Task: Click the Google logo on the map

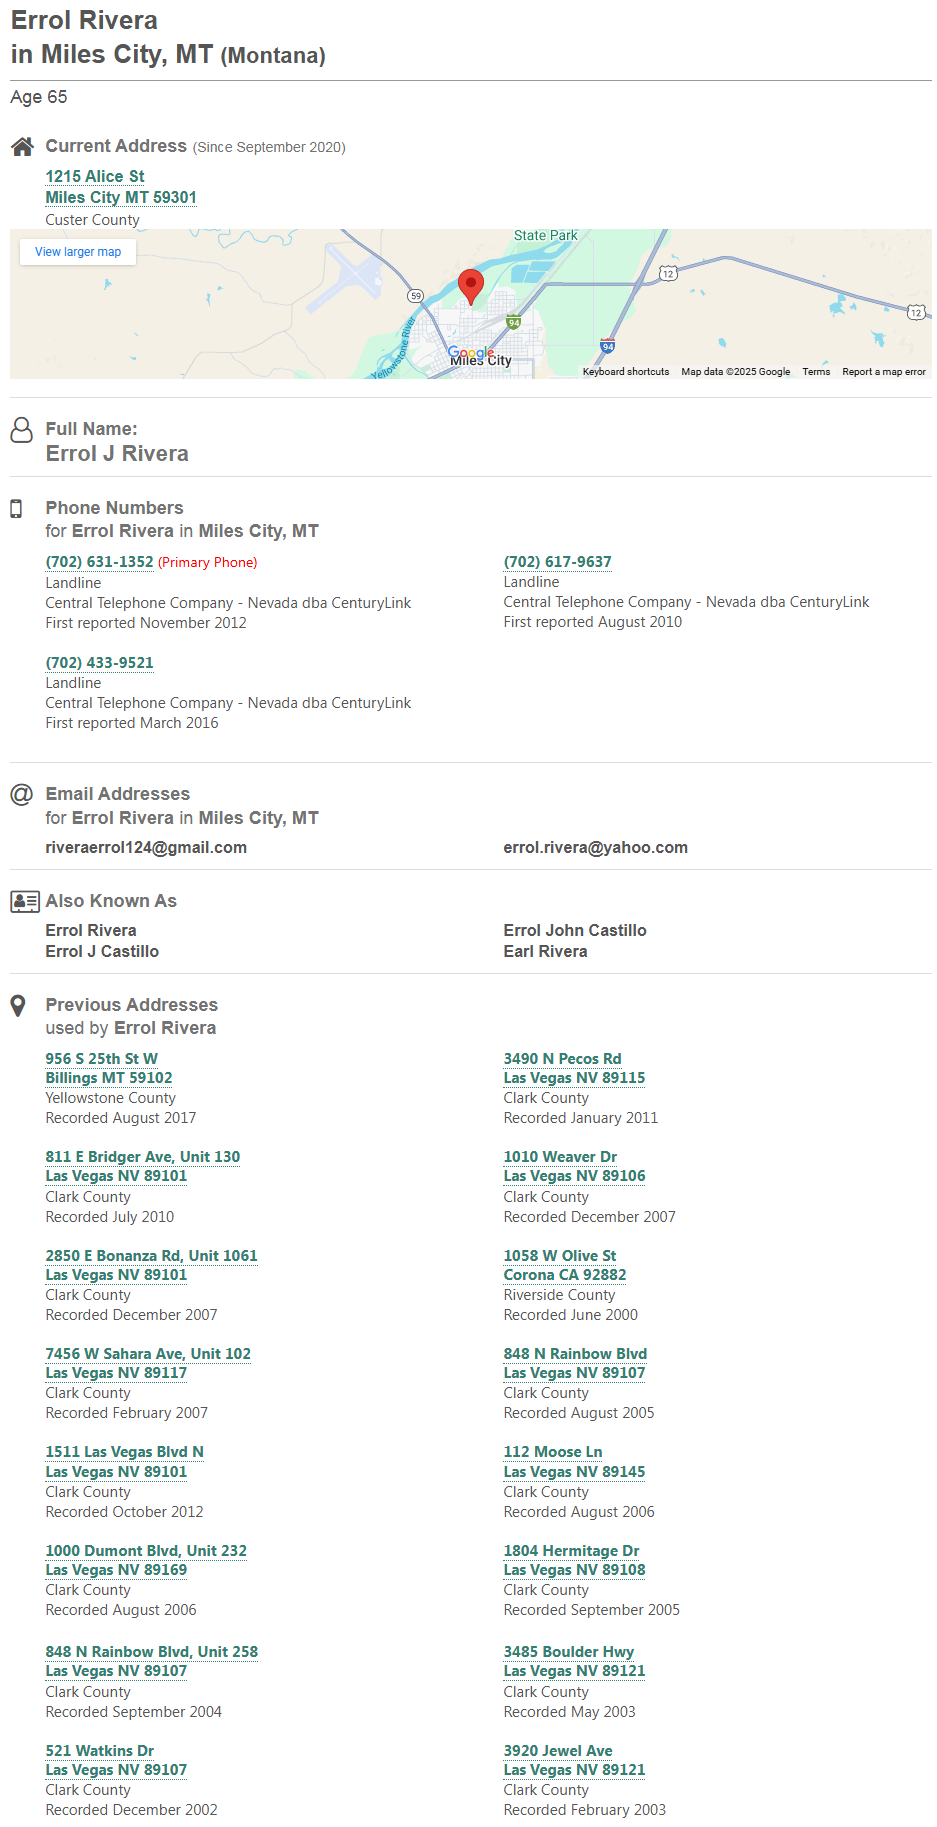Action: click(471, 353)
